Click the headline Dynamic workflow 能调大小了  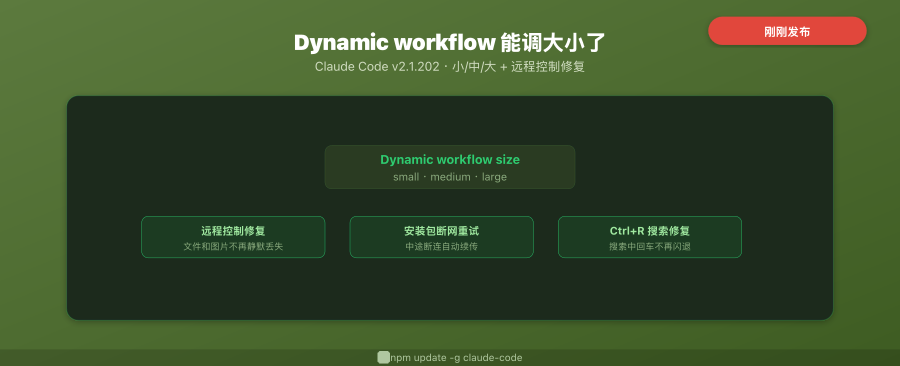pos(449,43)
